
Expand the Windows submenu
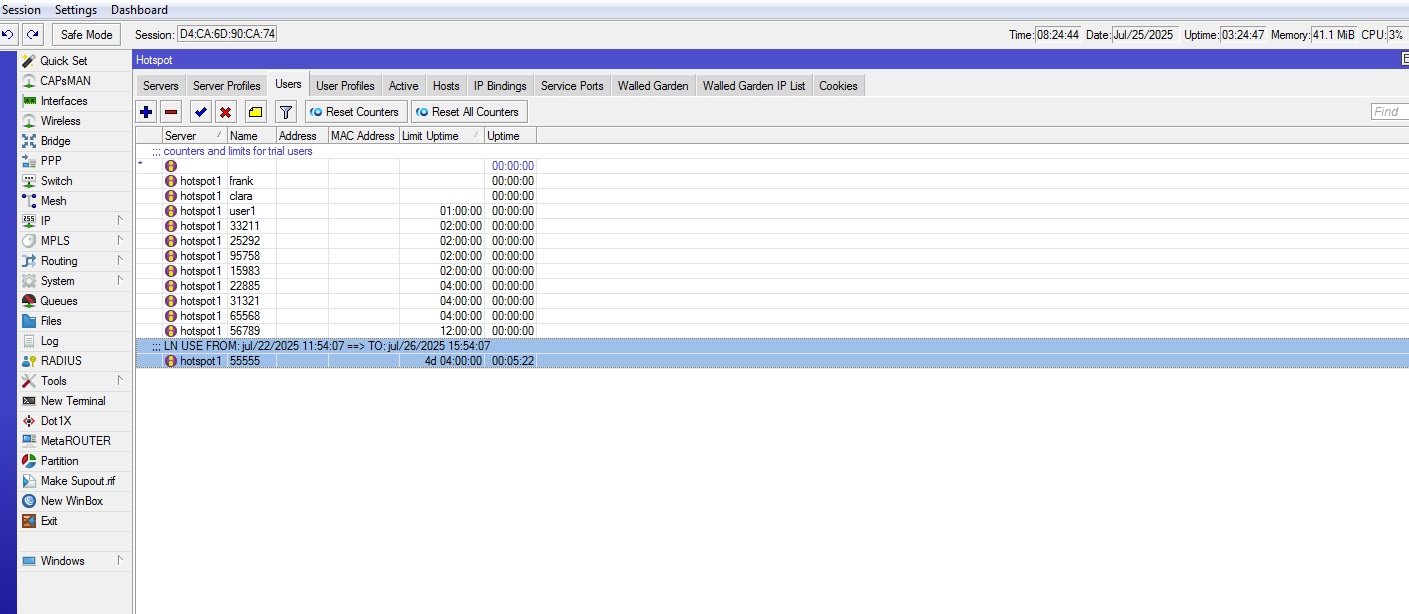pyautogui.click(x=75, y=561)
